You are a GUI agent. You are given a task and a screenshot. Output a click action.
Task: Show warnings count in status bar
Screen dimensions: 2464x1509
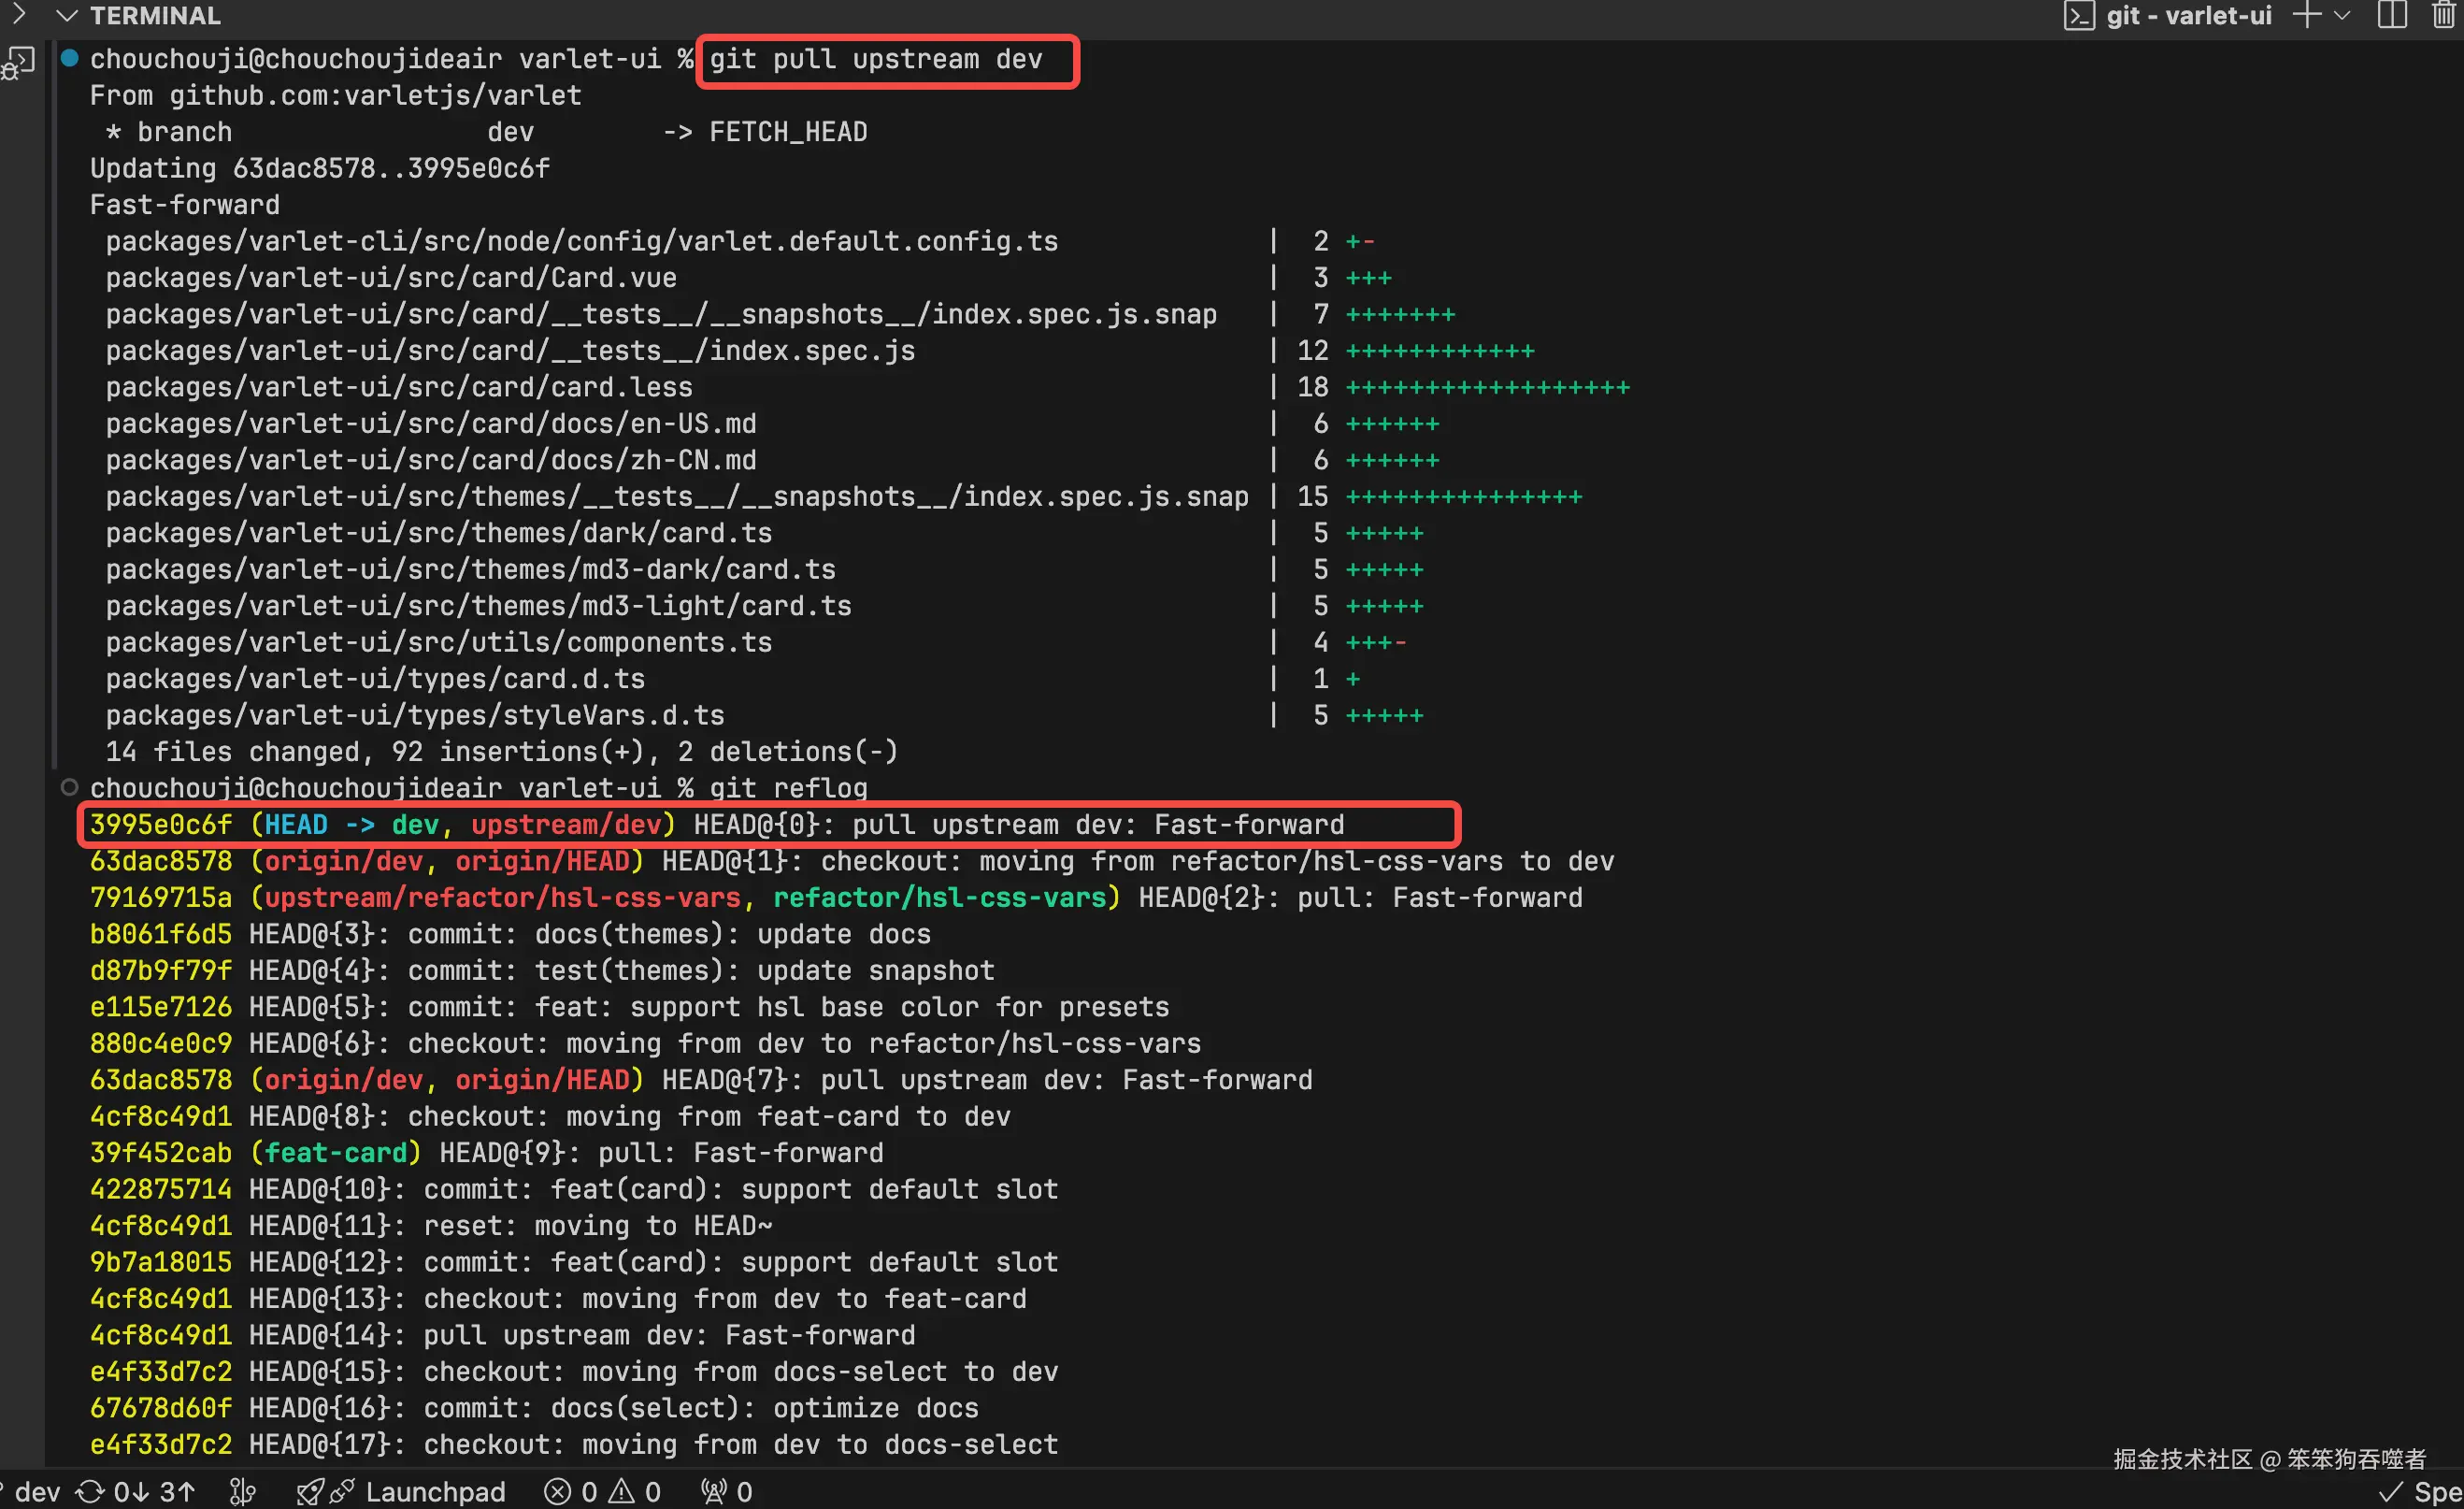(636, 1492)
